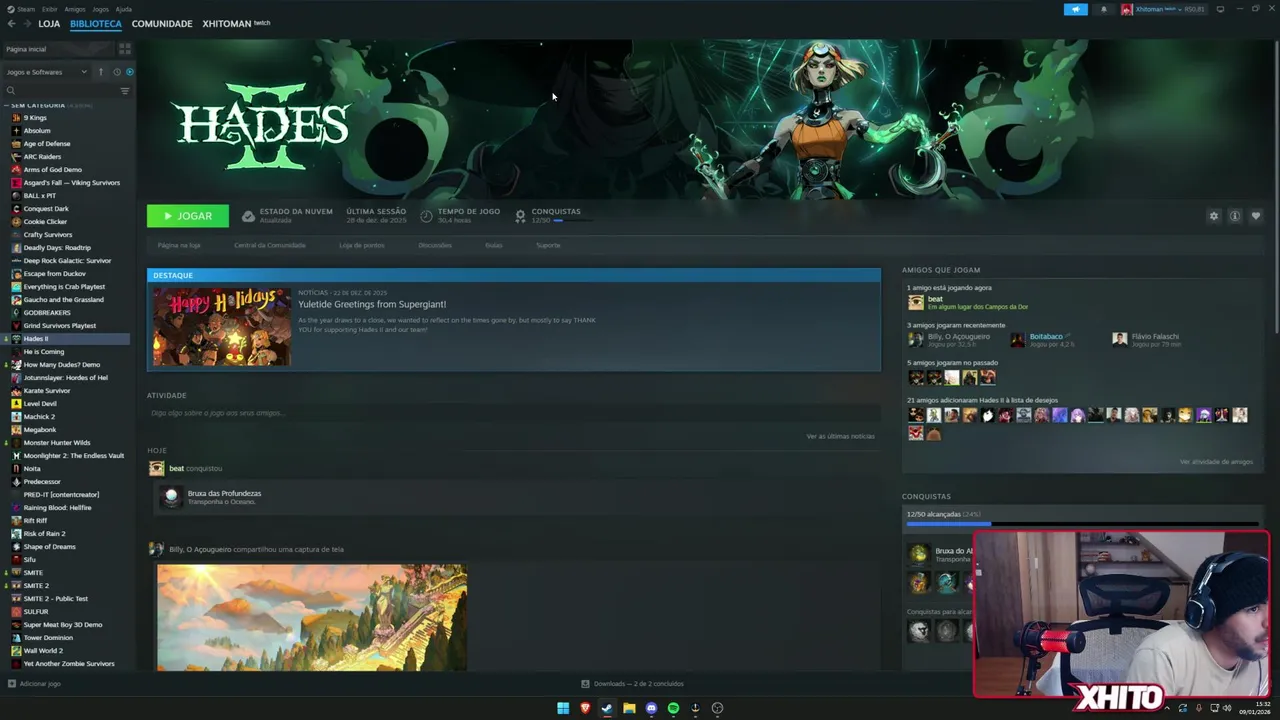Open the Amigos menu
1280x720 pixels.
(x=75, y=9)
